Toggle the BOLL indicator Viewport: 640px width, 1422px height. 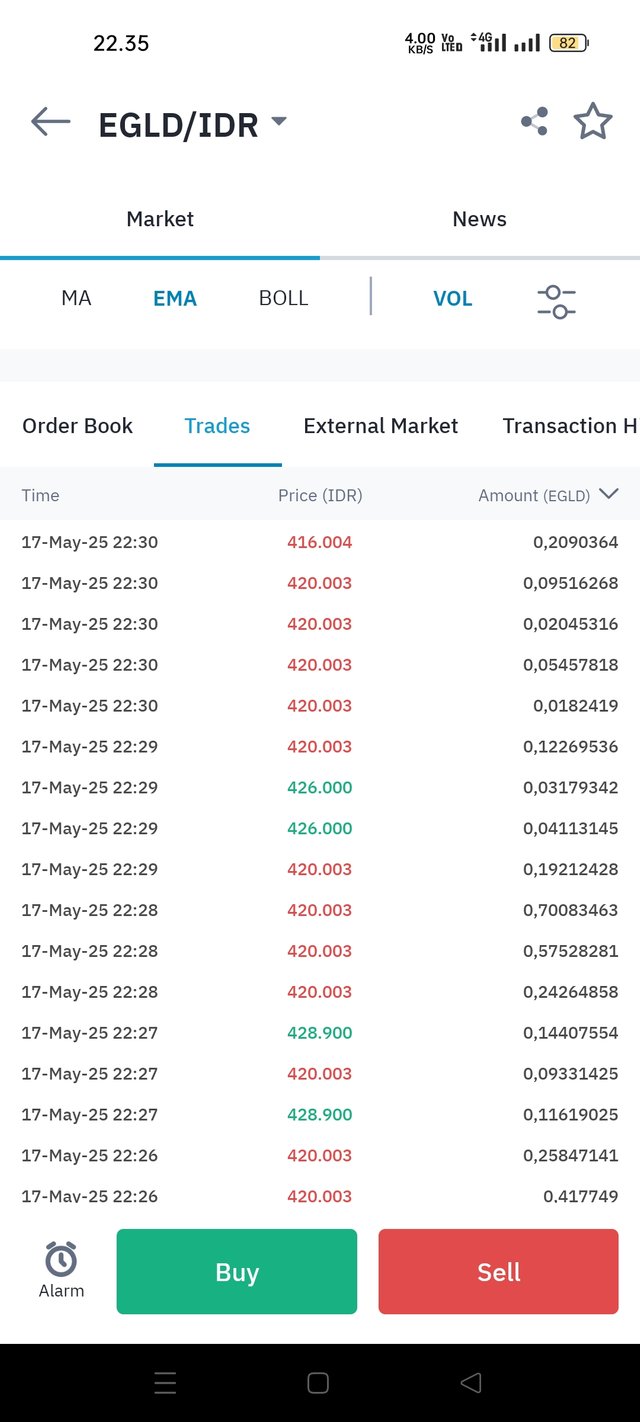[x=283, y=298]
